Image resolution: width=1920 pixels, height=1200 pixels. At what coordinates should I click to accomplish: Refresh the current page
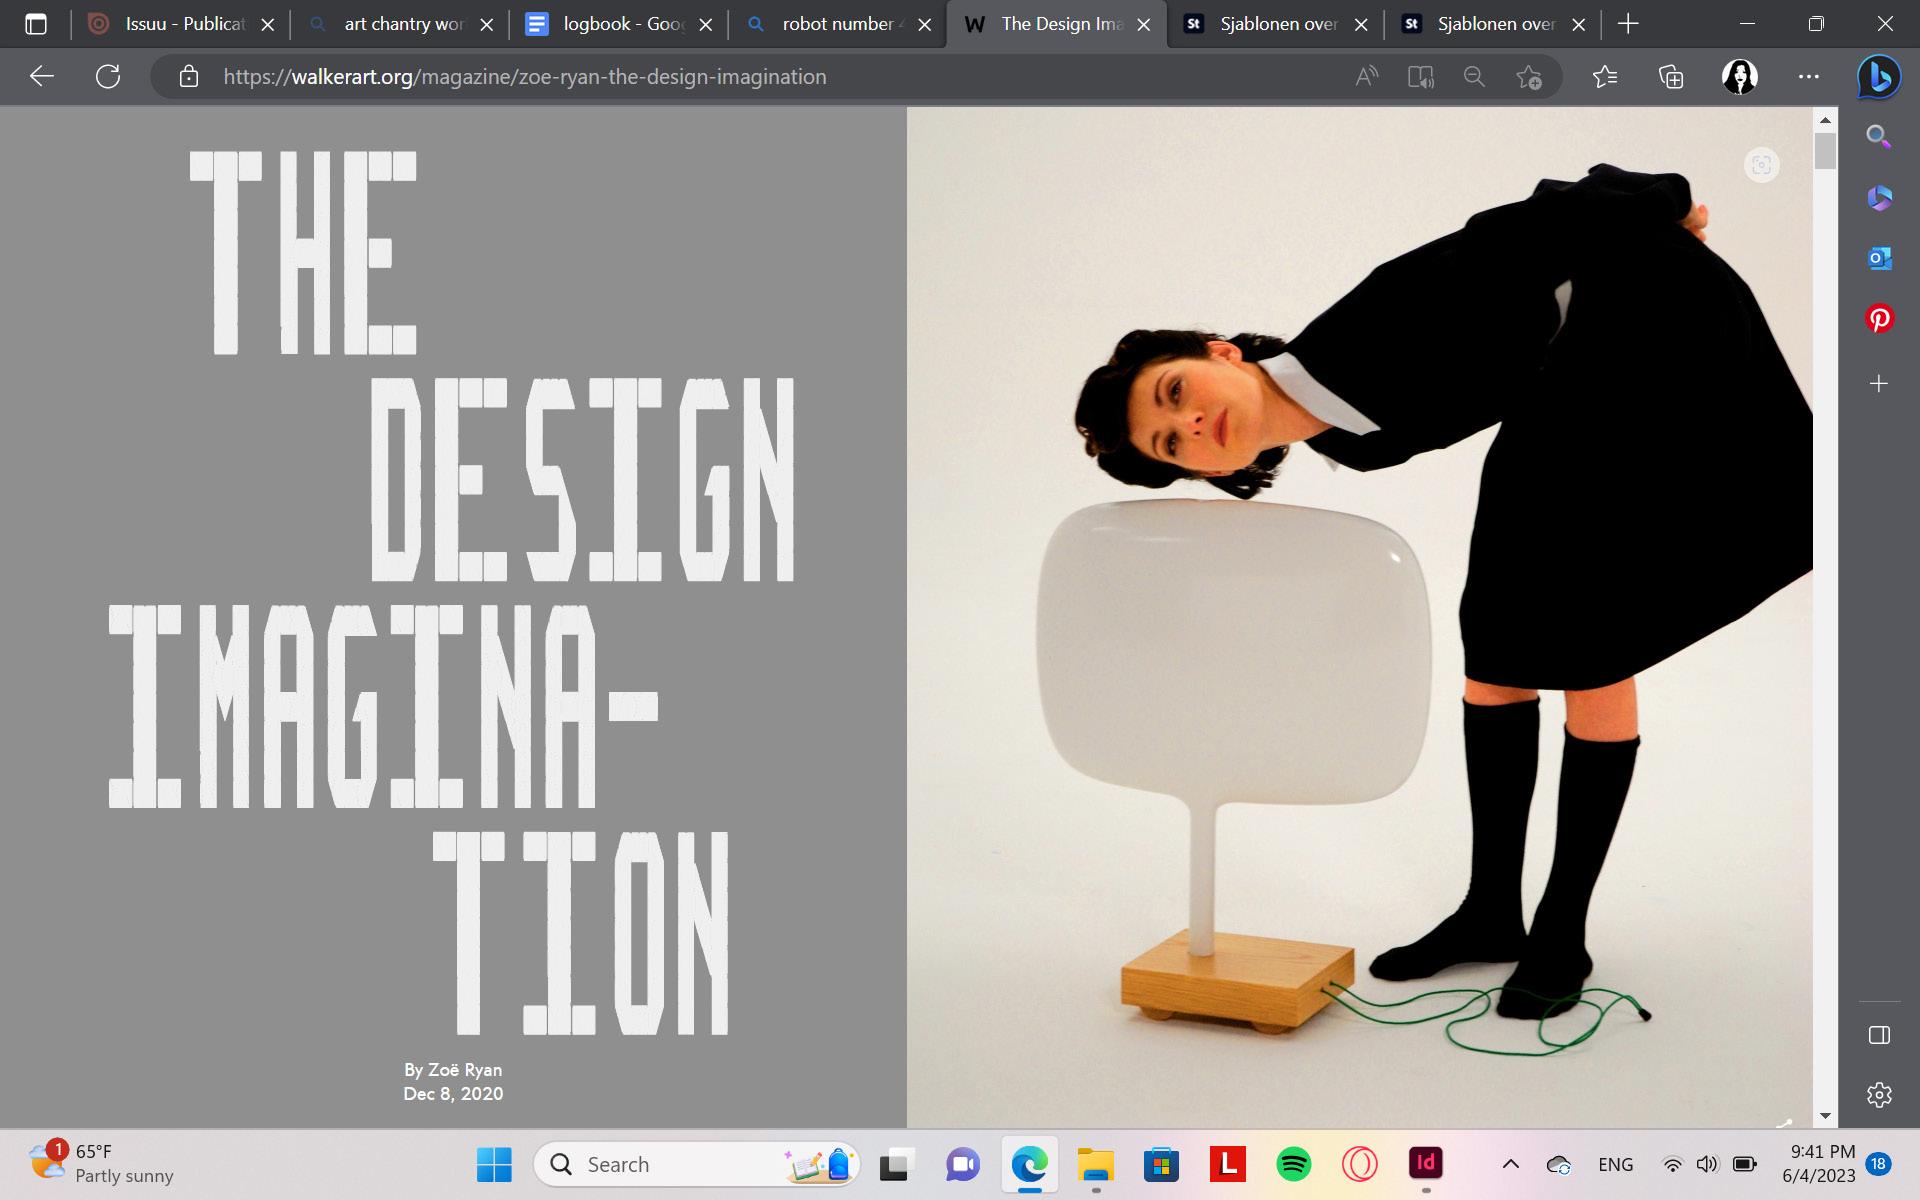point(108,77)
